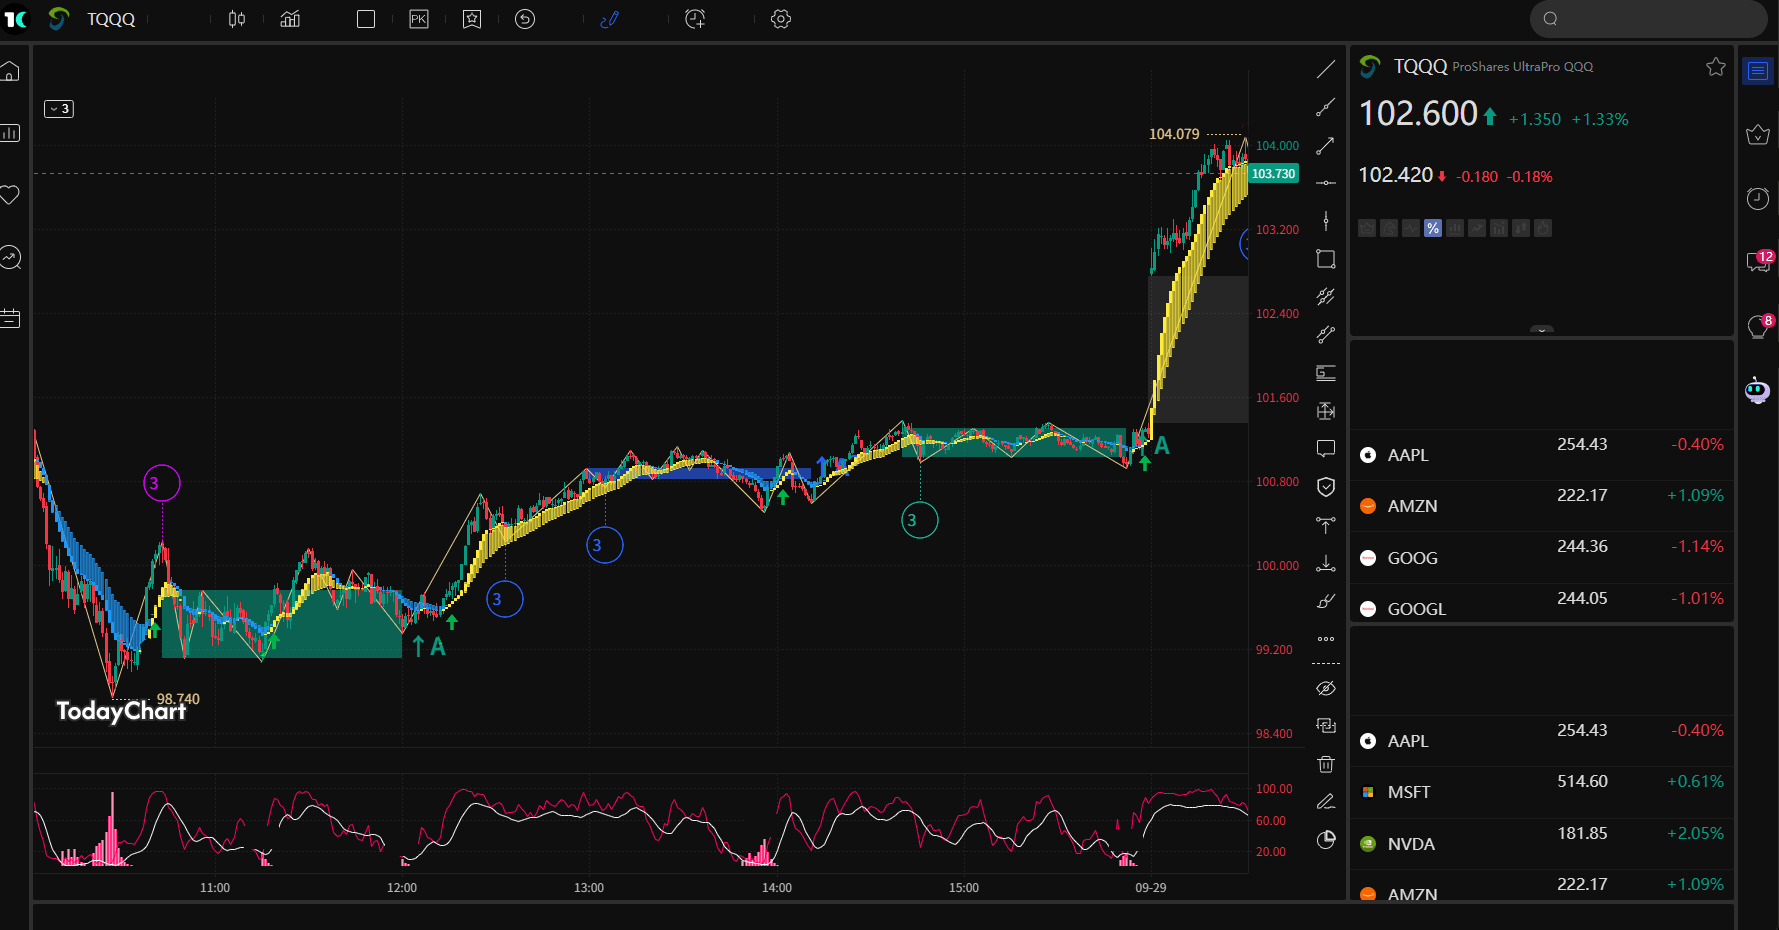Open the technical indicators panel
The height and width of the screenshot is (930, 1779).
(x=290, y=18)
